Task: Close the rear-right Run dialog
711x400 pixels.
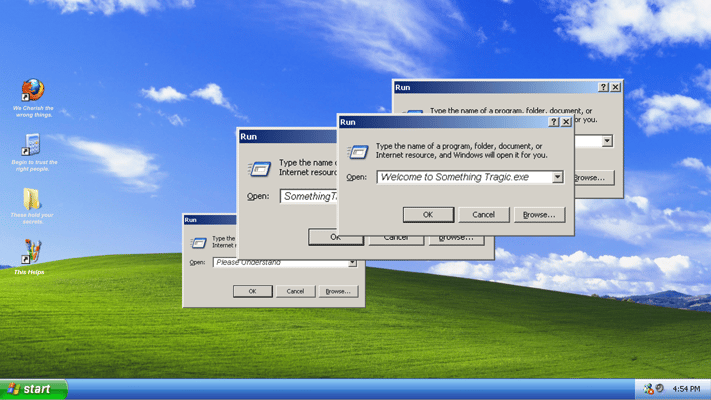Action: (615, 87)
